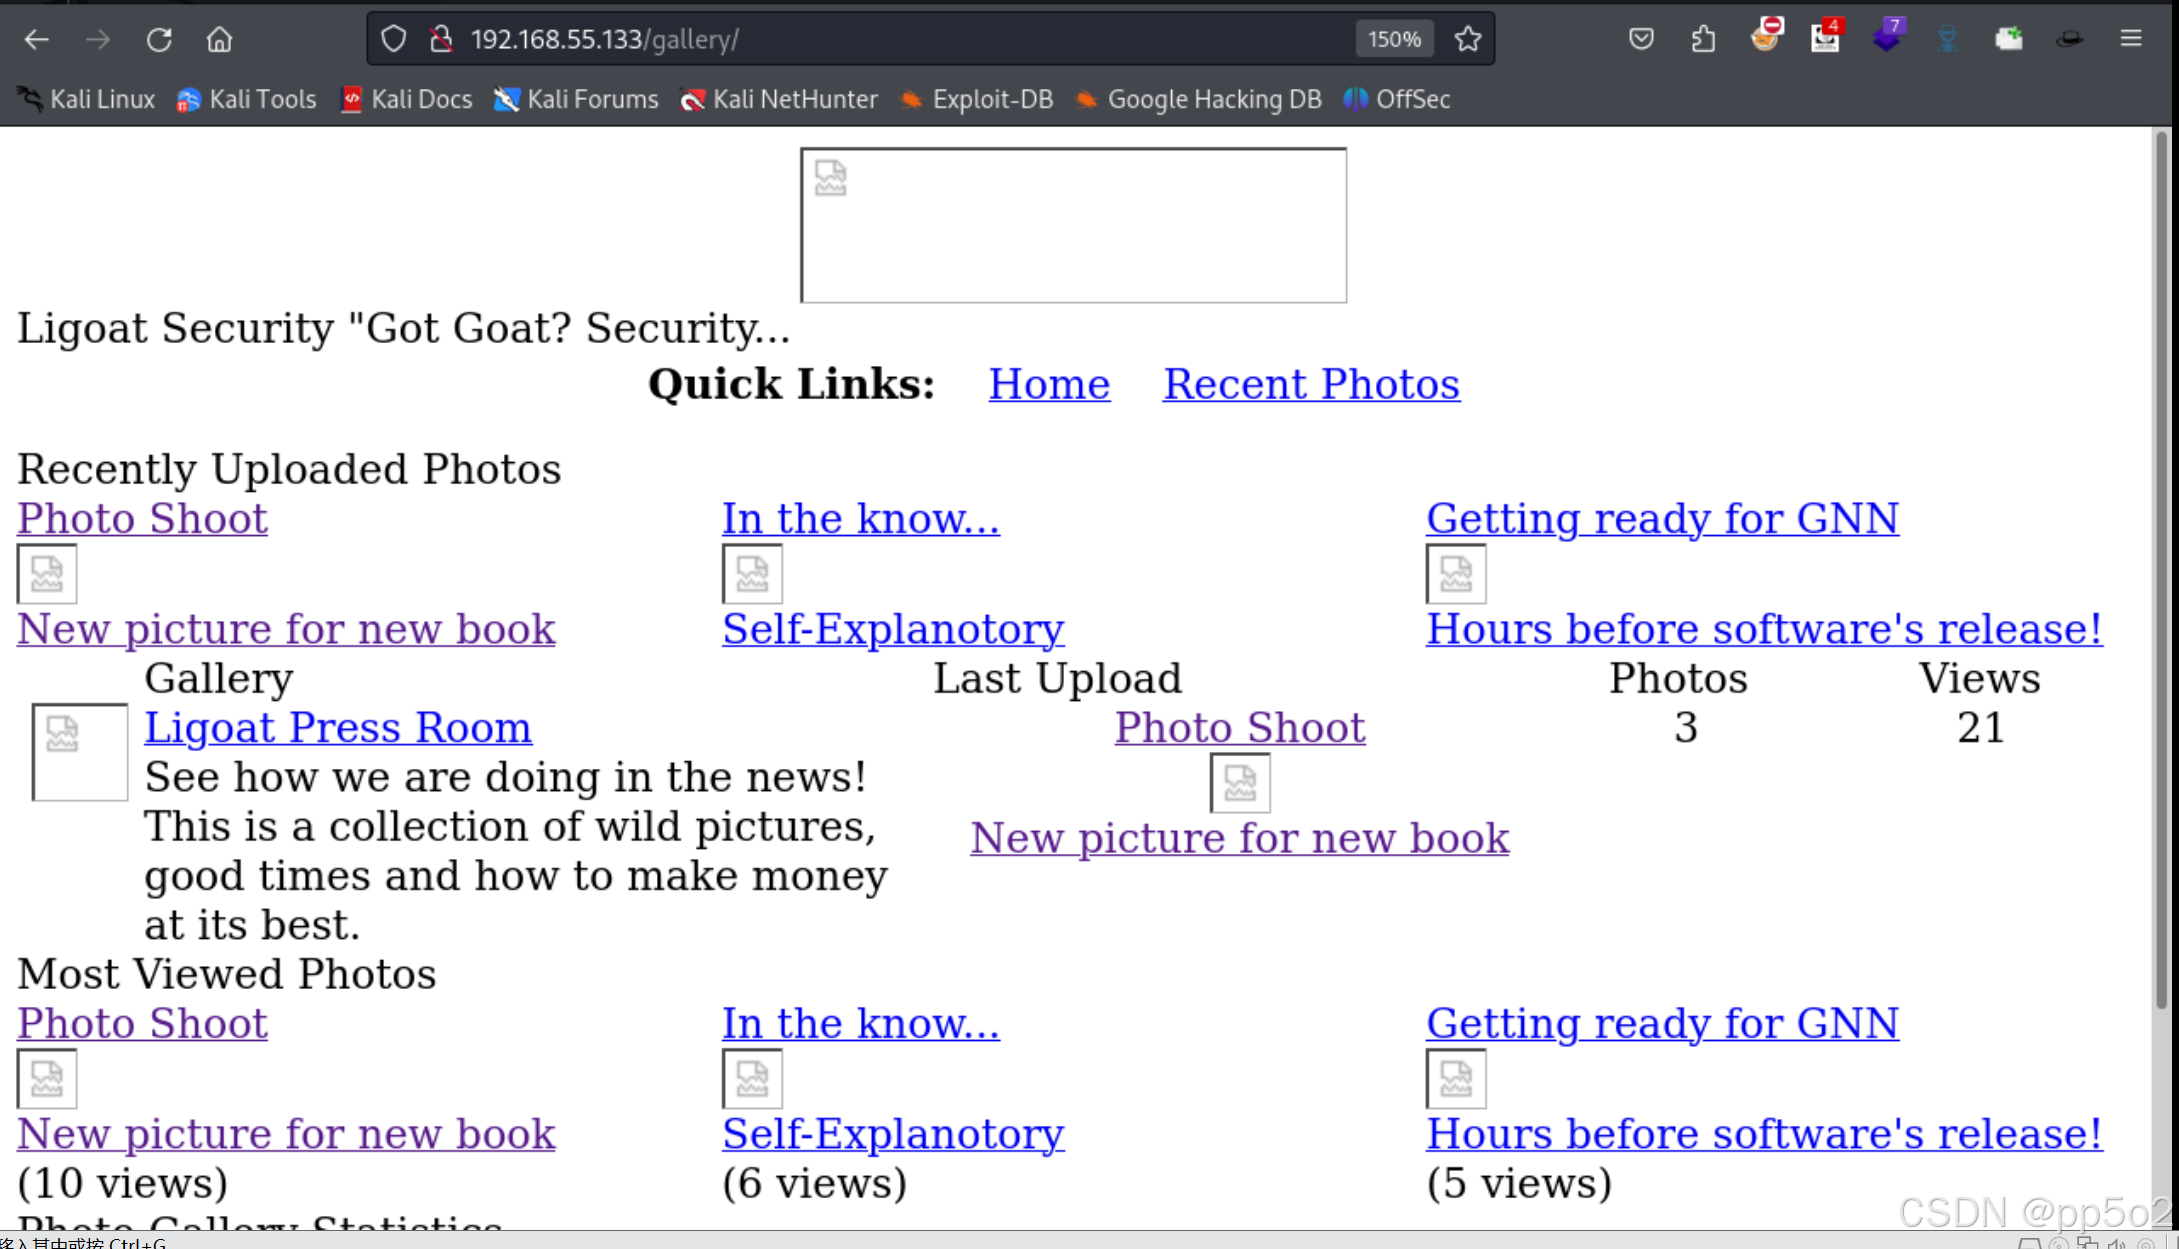This screenshot has width=2179, height=1249.
Task: Go to the browser home page
Action: [x=219, y=39]
